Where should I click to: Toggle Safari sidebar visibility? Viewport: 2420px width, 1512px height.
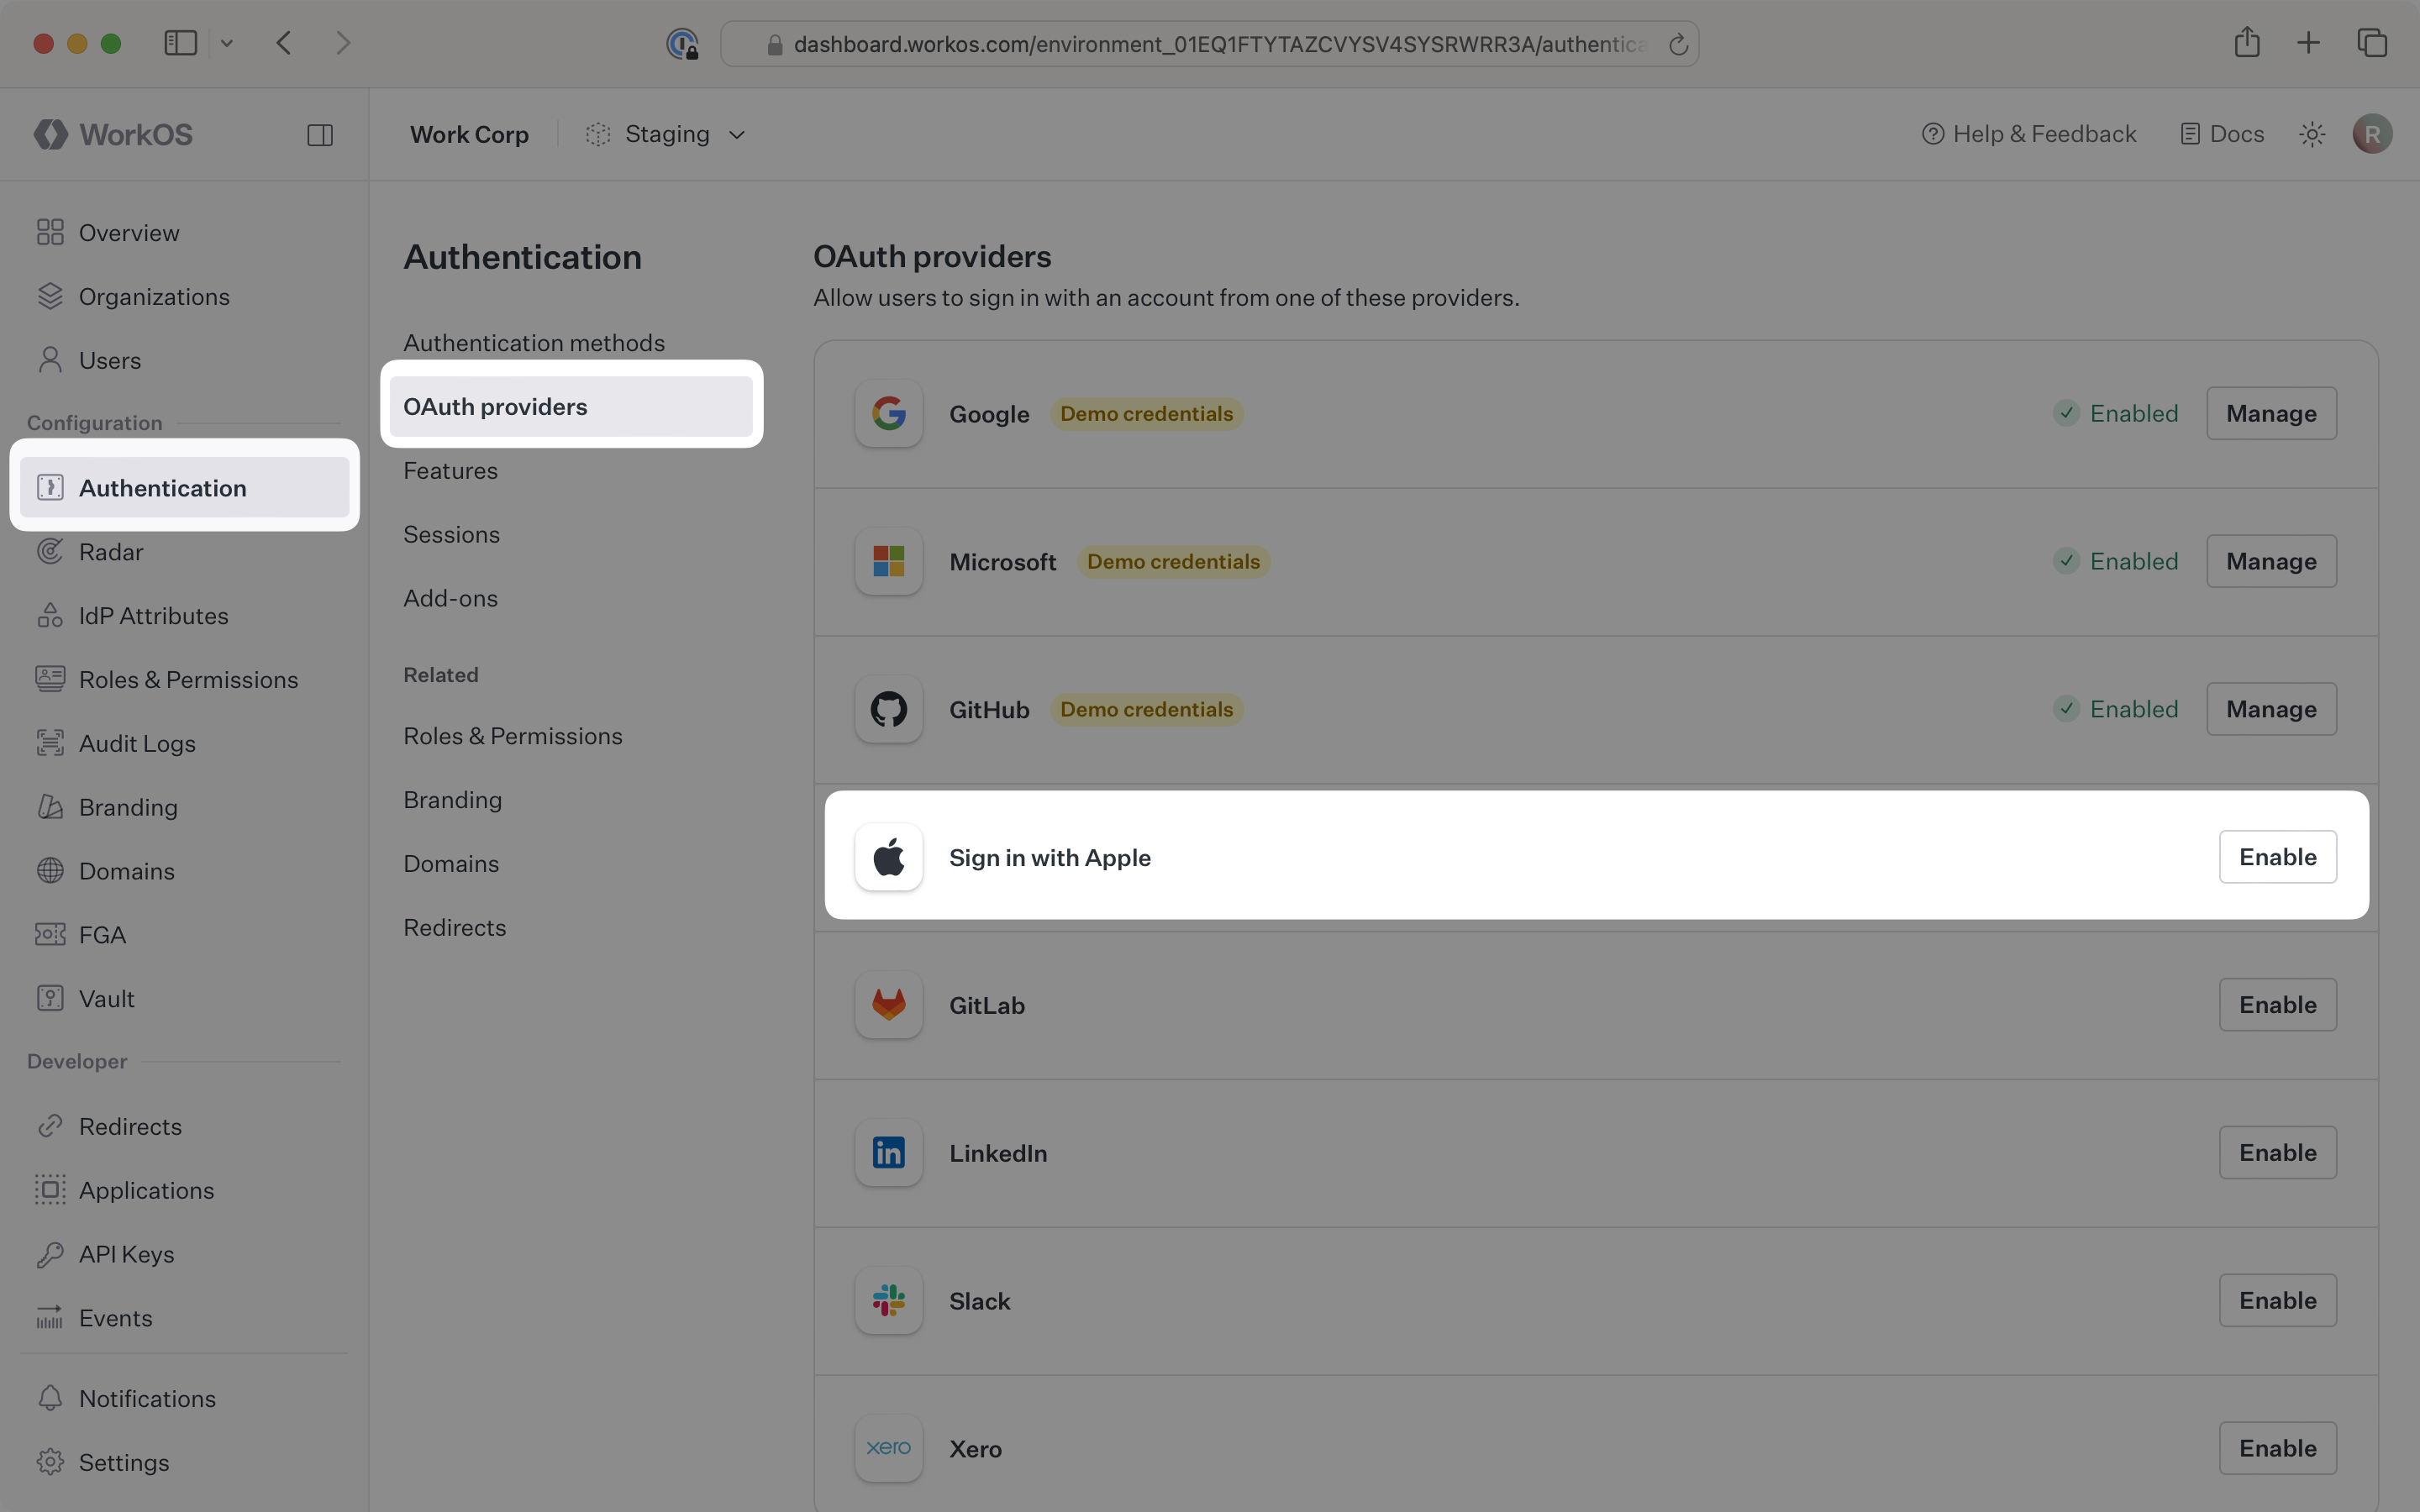181,43
